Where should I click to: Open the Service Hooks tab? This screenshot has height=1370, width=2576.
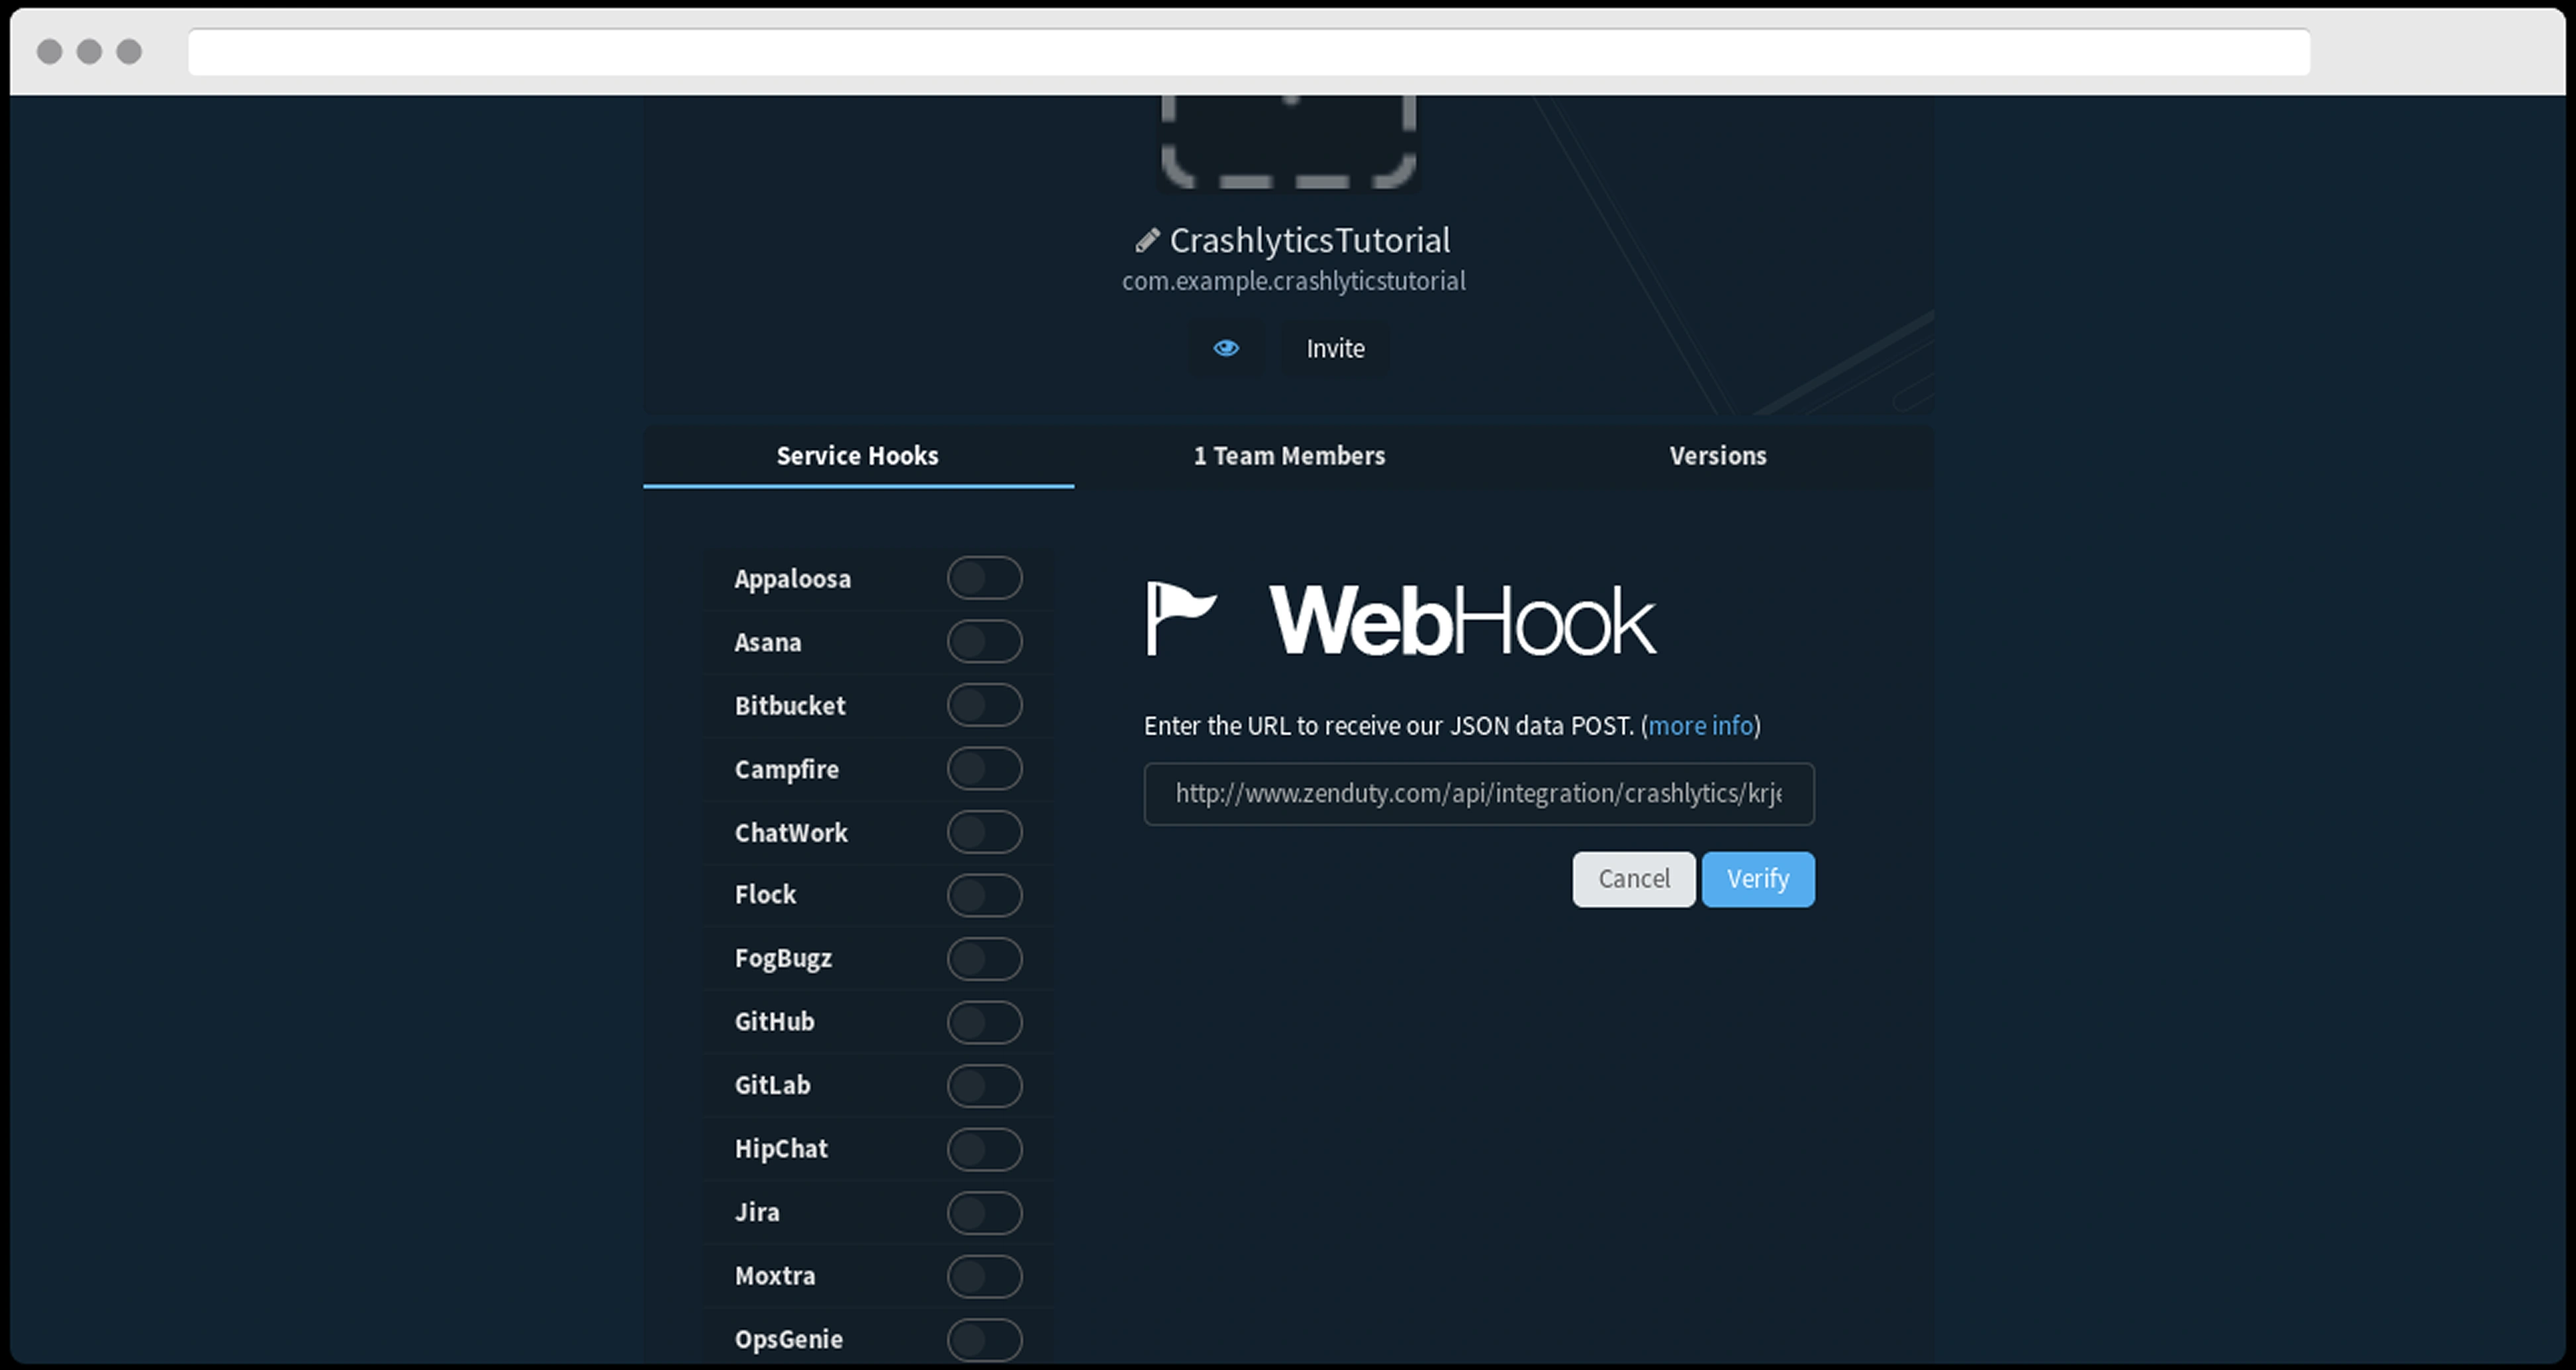click(858, 456)
